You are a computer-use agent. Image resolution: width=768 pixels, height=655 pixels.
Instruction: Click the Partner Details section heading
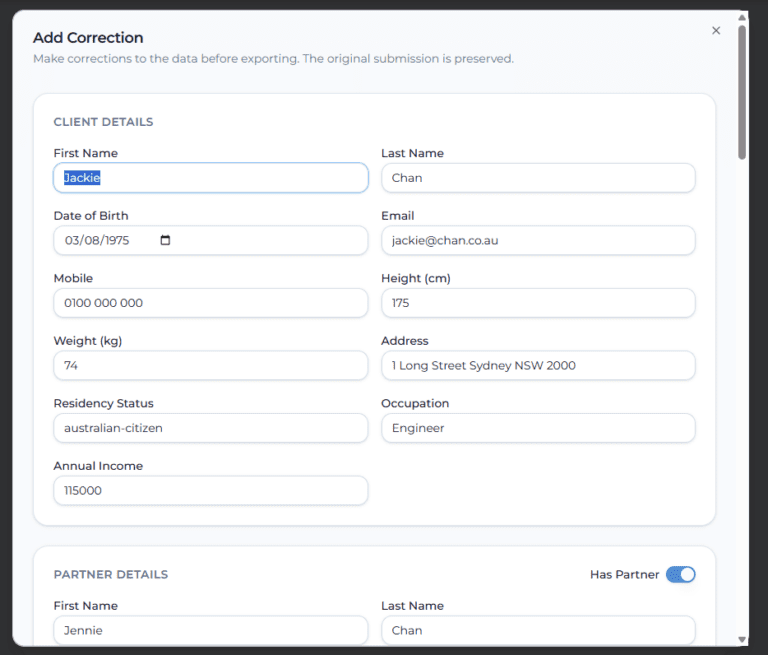111,575
